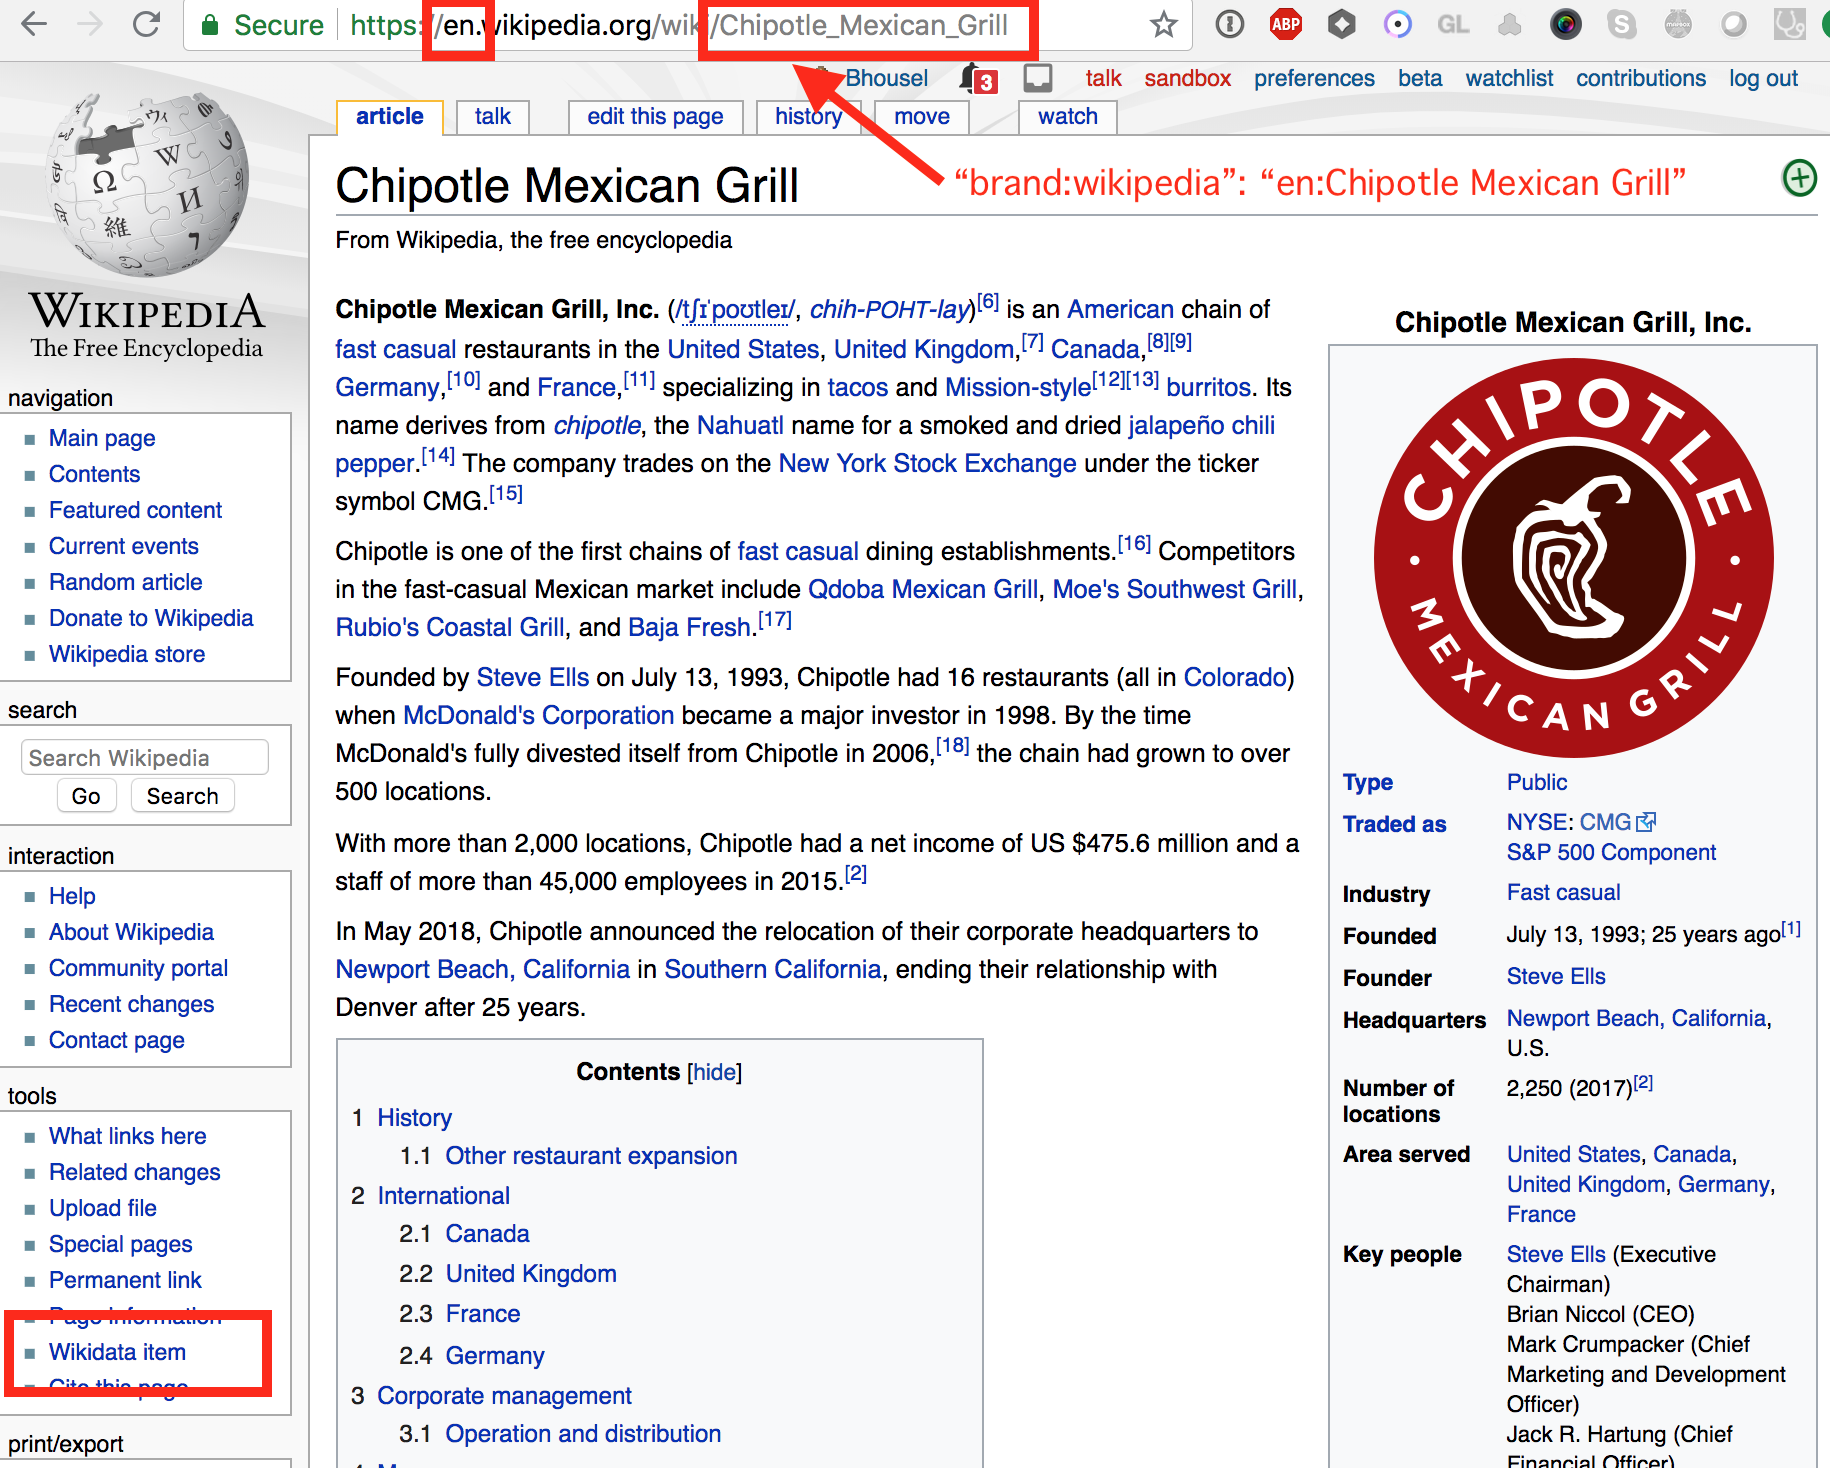1830x1468 pixels.
Task: Open Main page in navigation
Action: [102, 438]
